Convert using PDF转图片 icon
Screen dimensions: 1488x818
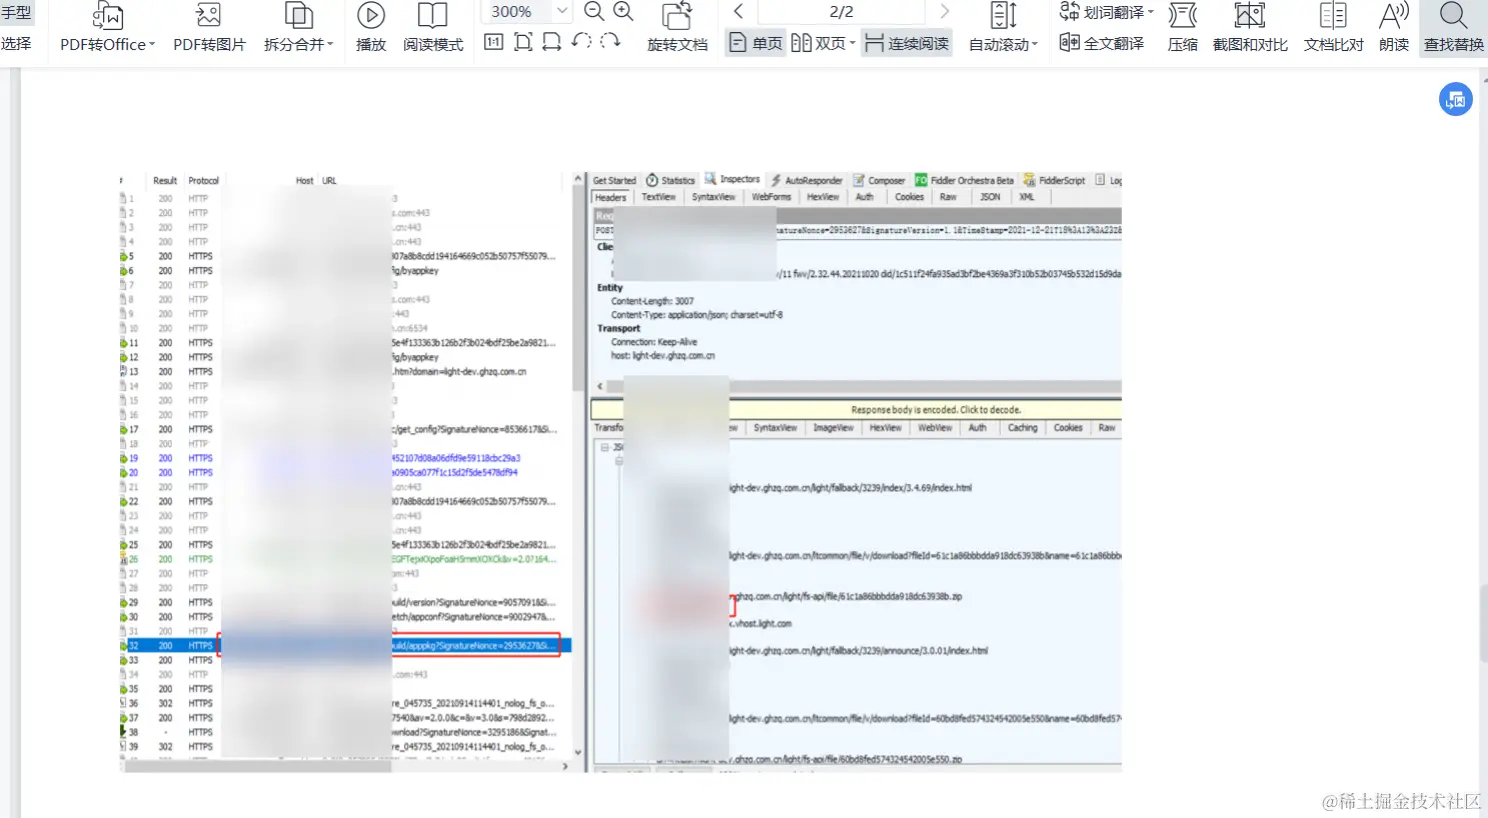coord(209,16)
